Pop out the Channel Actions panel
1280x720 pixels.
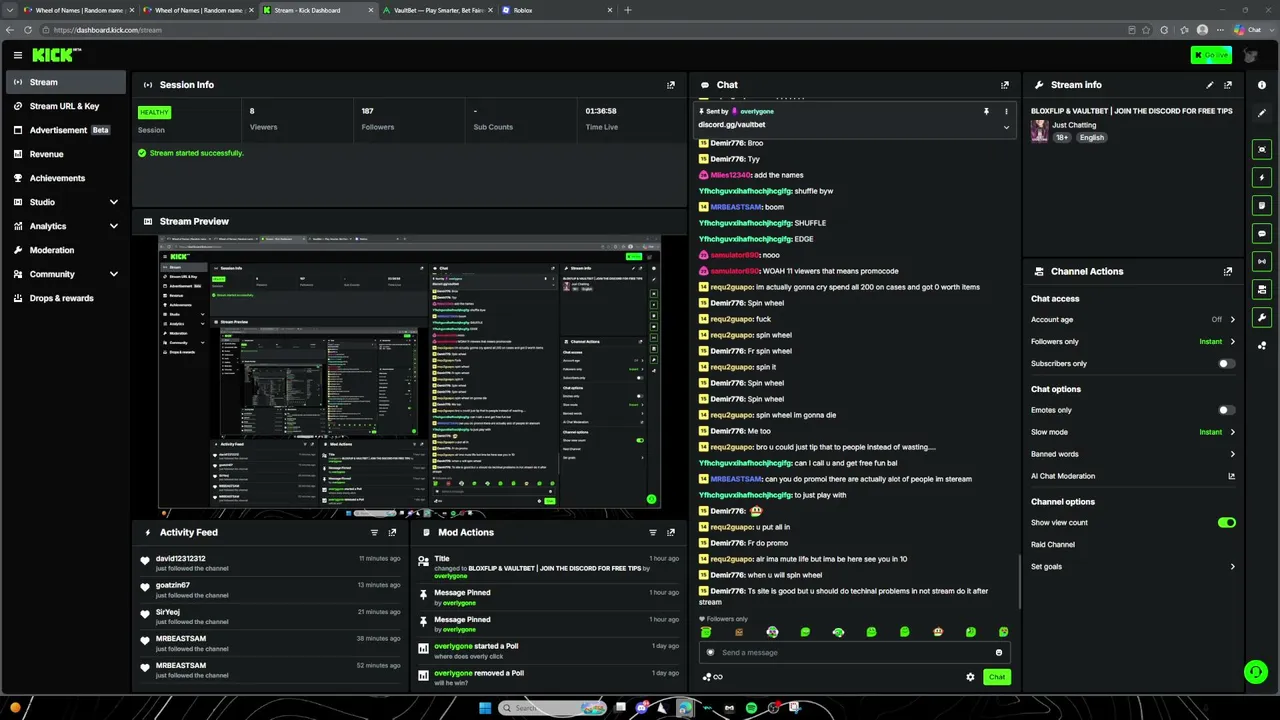click(1228, 271)
